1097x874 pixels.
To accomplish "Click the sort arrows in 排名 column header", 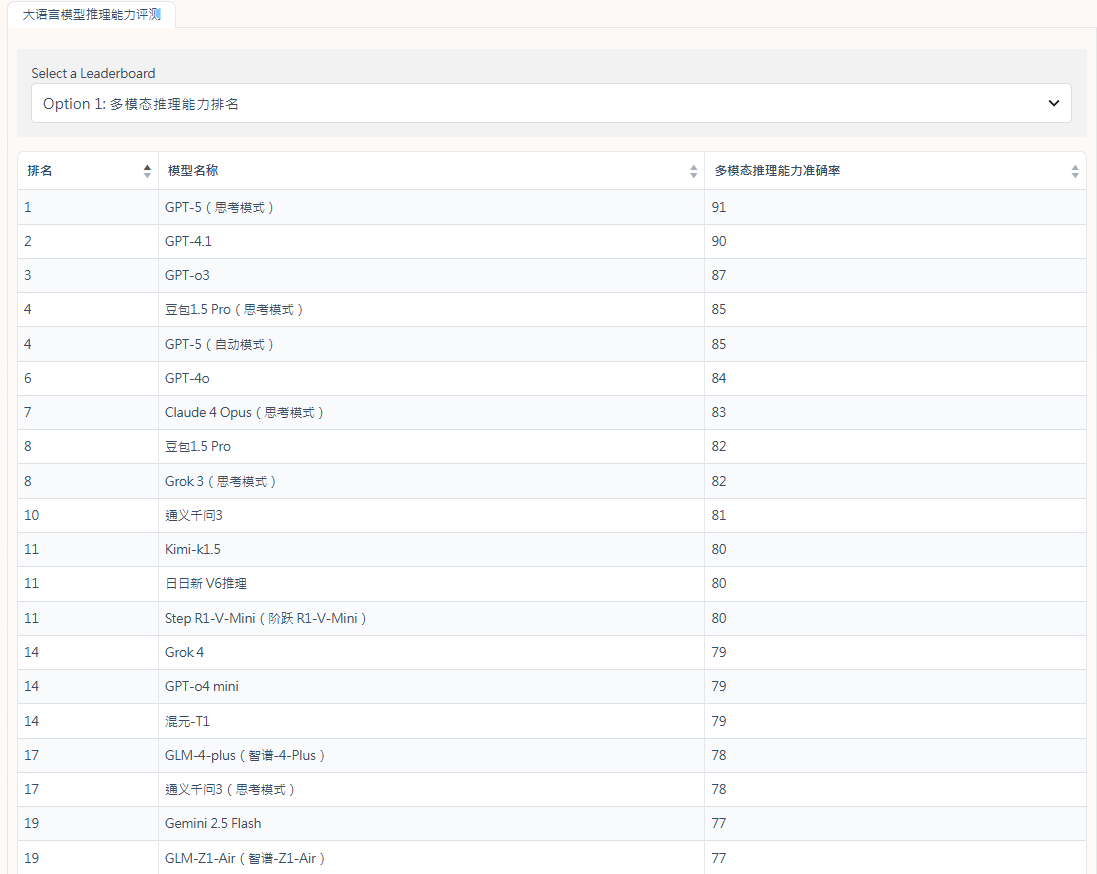I will pyautogui.click(x=148, y=171).
